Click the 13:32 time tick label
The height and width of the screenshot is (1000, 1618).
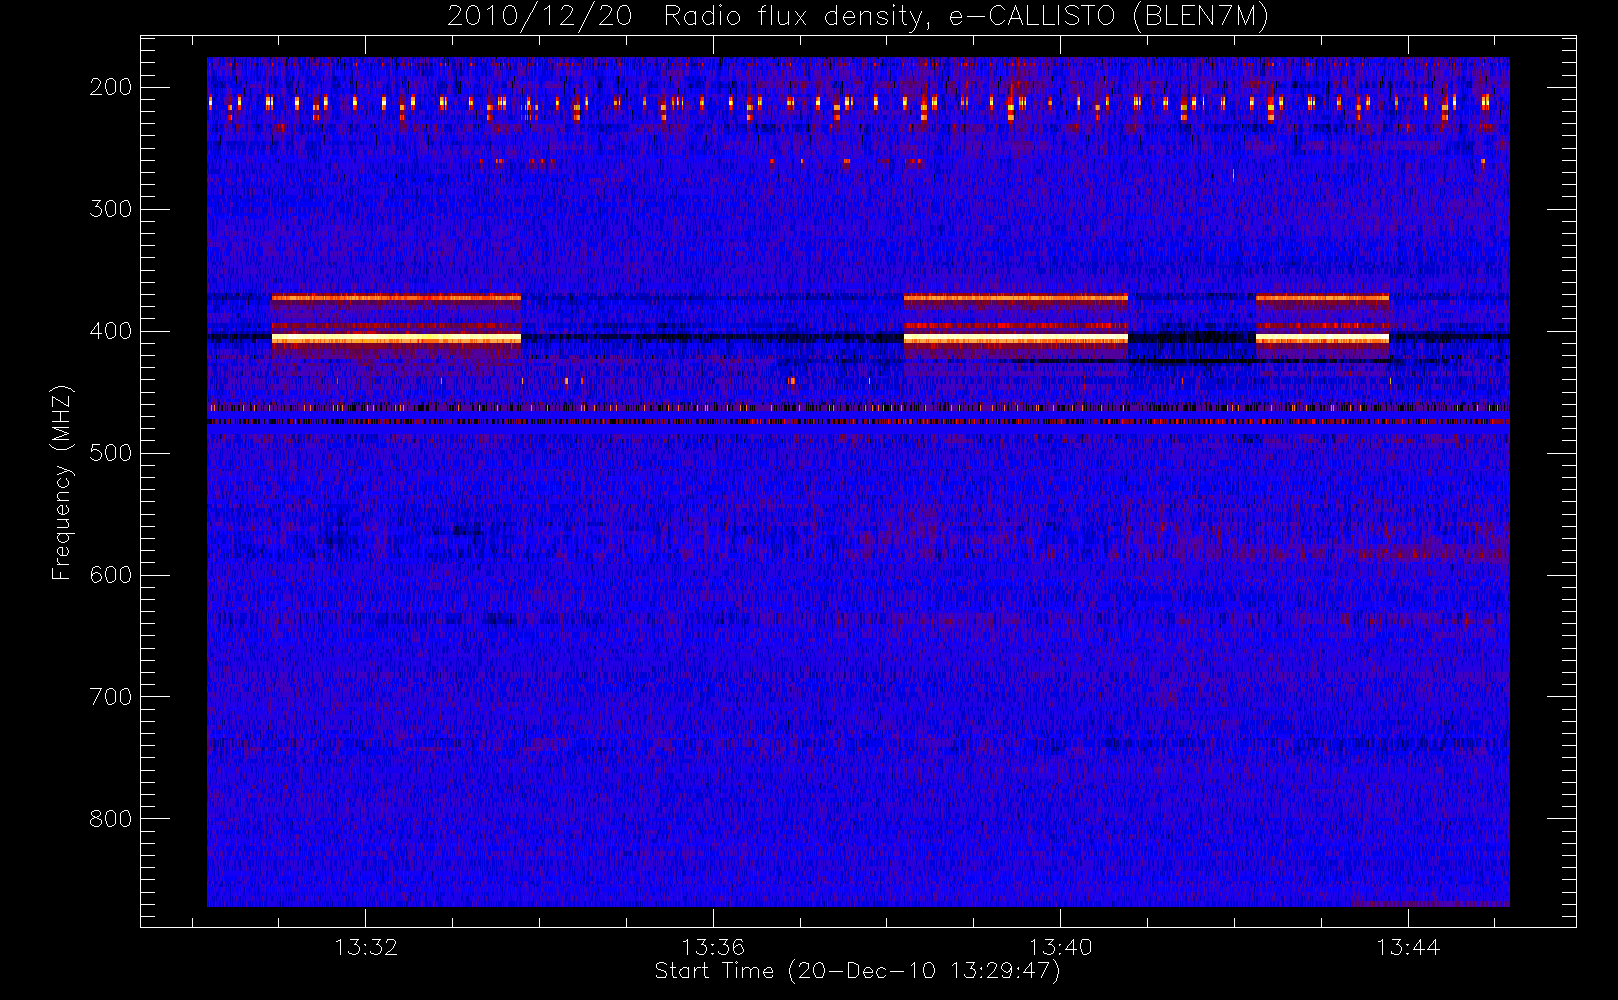366,947
